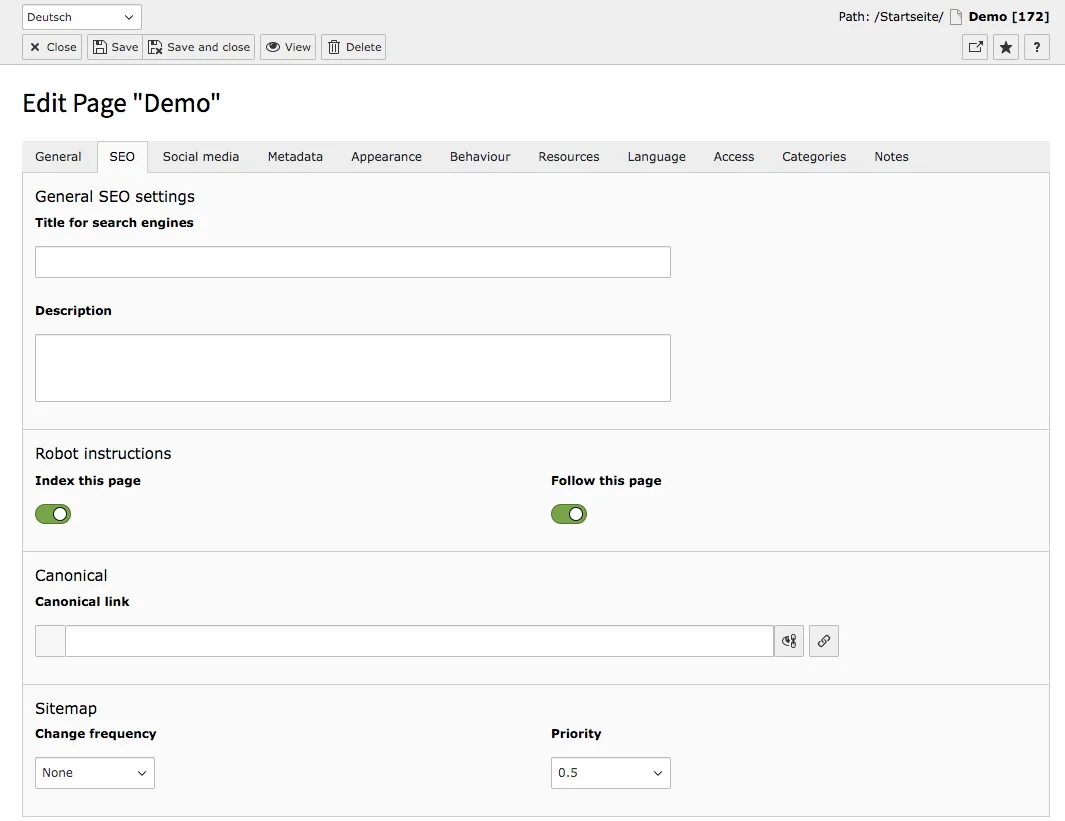Open the Behaviour tab
This screenshot has height=821, width=1065.
point(480,156)
